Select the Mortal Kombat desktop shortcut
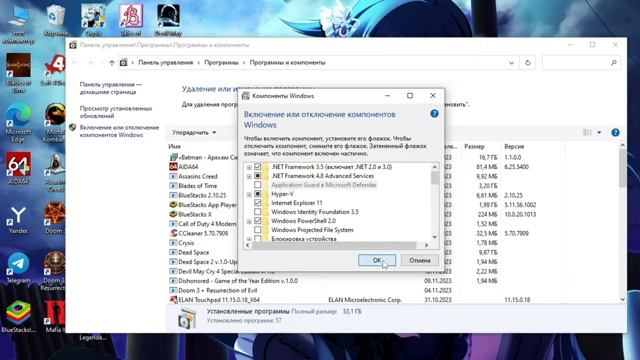Image resolution: width=640 pixels, height=360 pixels. click(x=55, y=122)
